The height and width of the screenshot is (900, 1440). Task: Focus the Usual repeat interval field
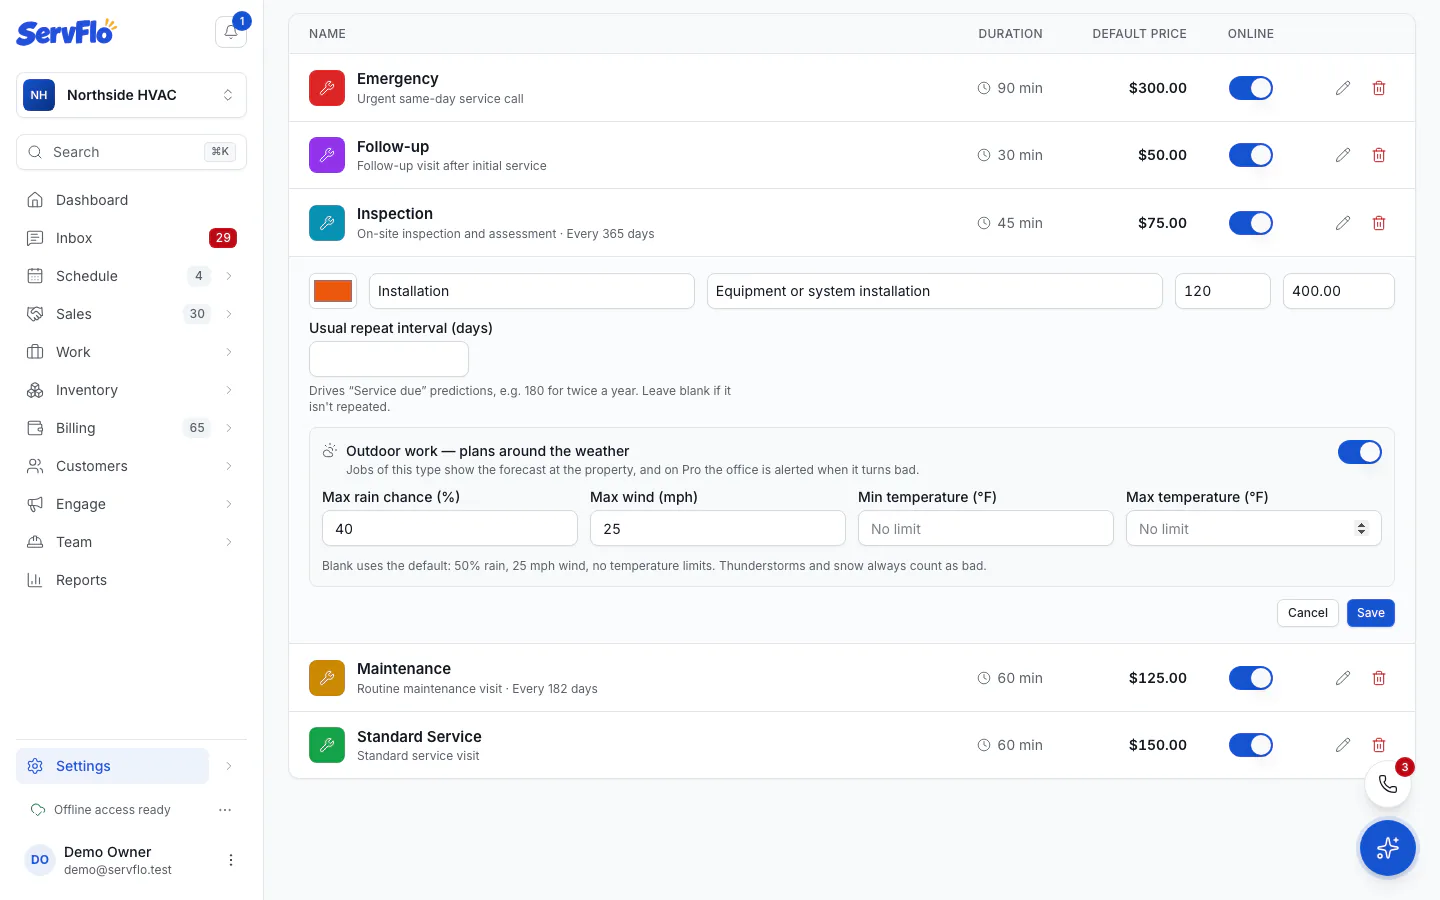[389, 359]
